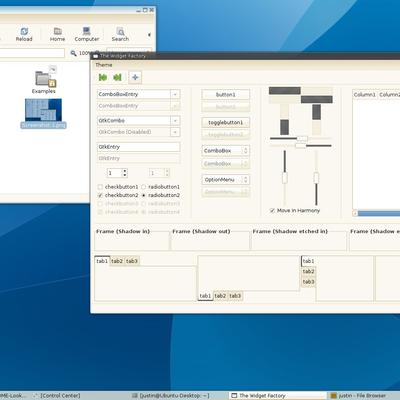
Task: Select tab2 in bottom-tab notebook
Action: coord(220,296)
